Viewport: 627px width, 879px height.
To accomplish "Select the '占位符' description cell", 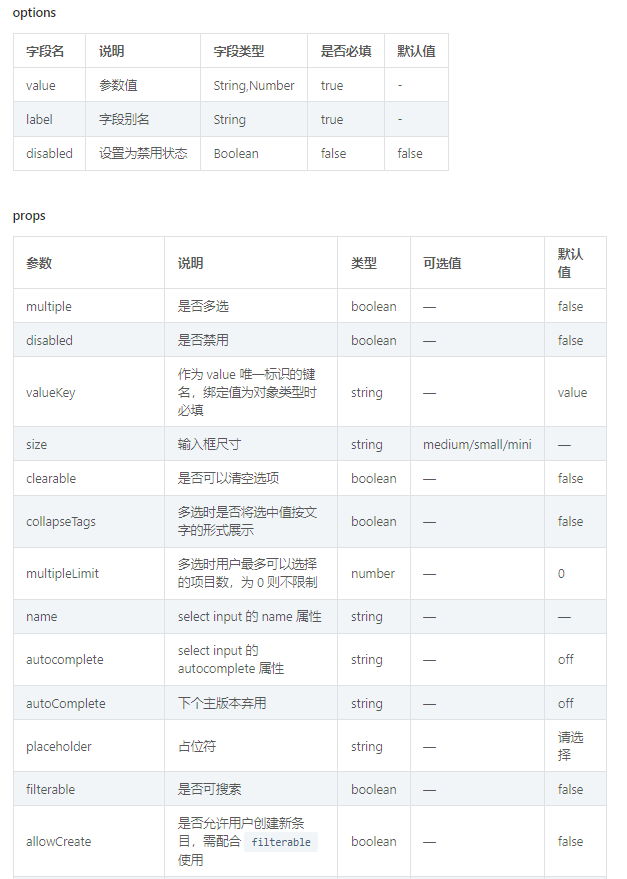I will (251, 746).
